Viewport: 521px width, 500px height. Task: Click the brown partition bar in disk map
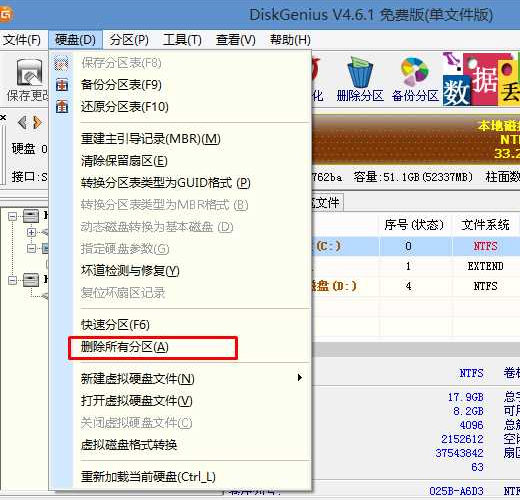click(416, 139)
